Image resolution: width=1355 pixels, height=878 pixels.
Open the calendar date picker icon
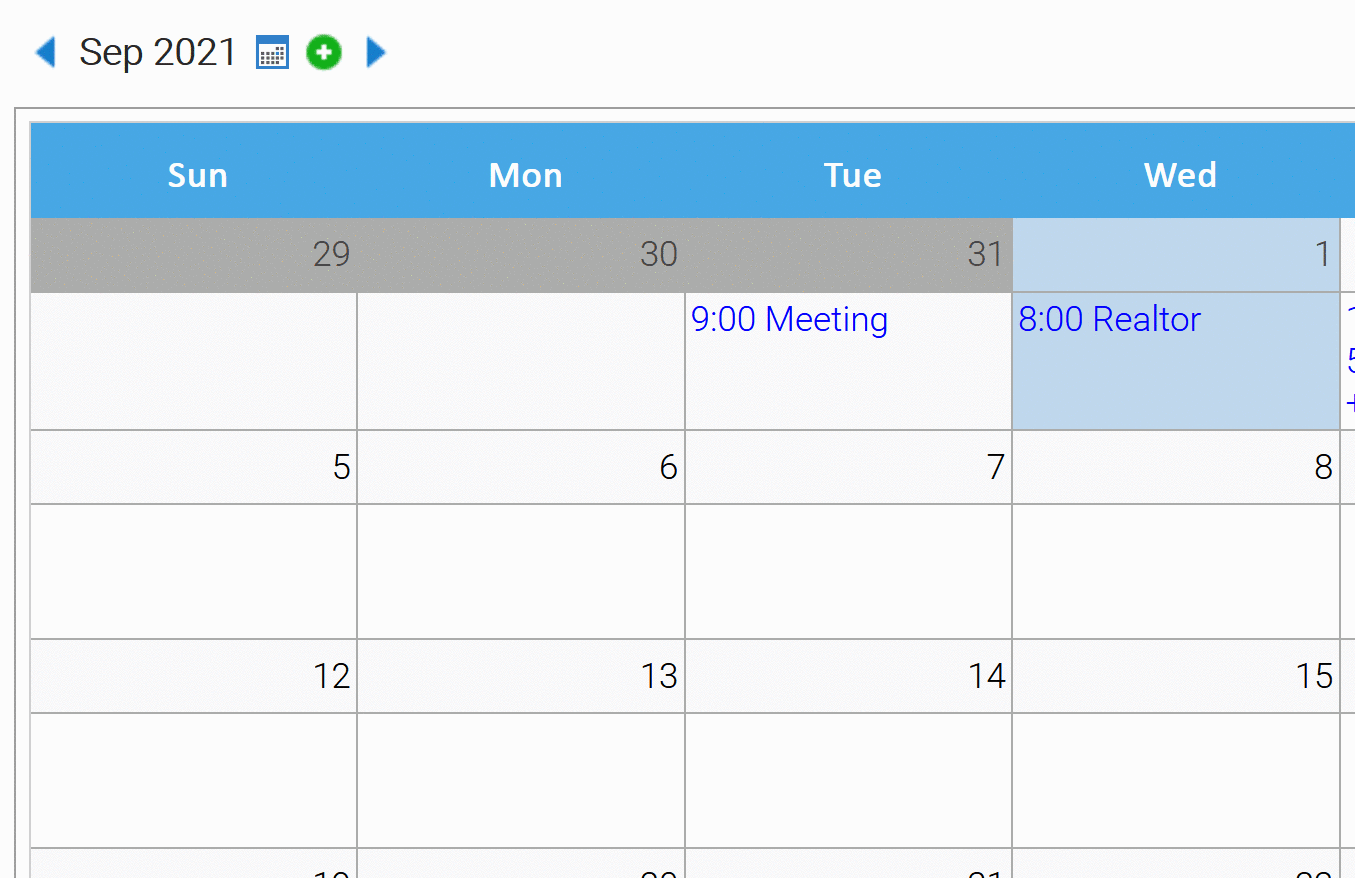pyautogui.click(x=272, y=52)
